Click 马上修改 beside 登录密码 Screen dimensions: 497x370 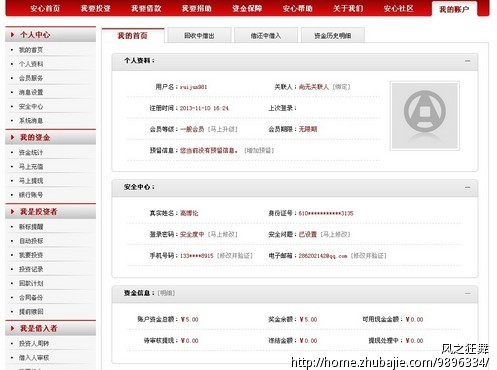(x=223, y=235)
